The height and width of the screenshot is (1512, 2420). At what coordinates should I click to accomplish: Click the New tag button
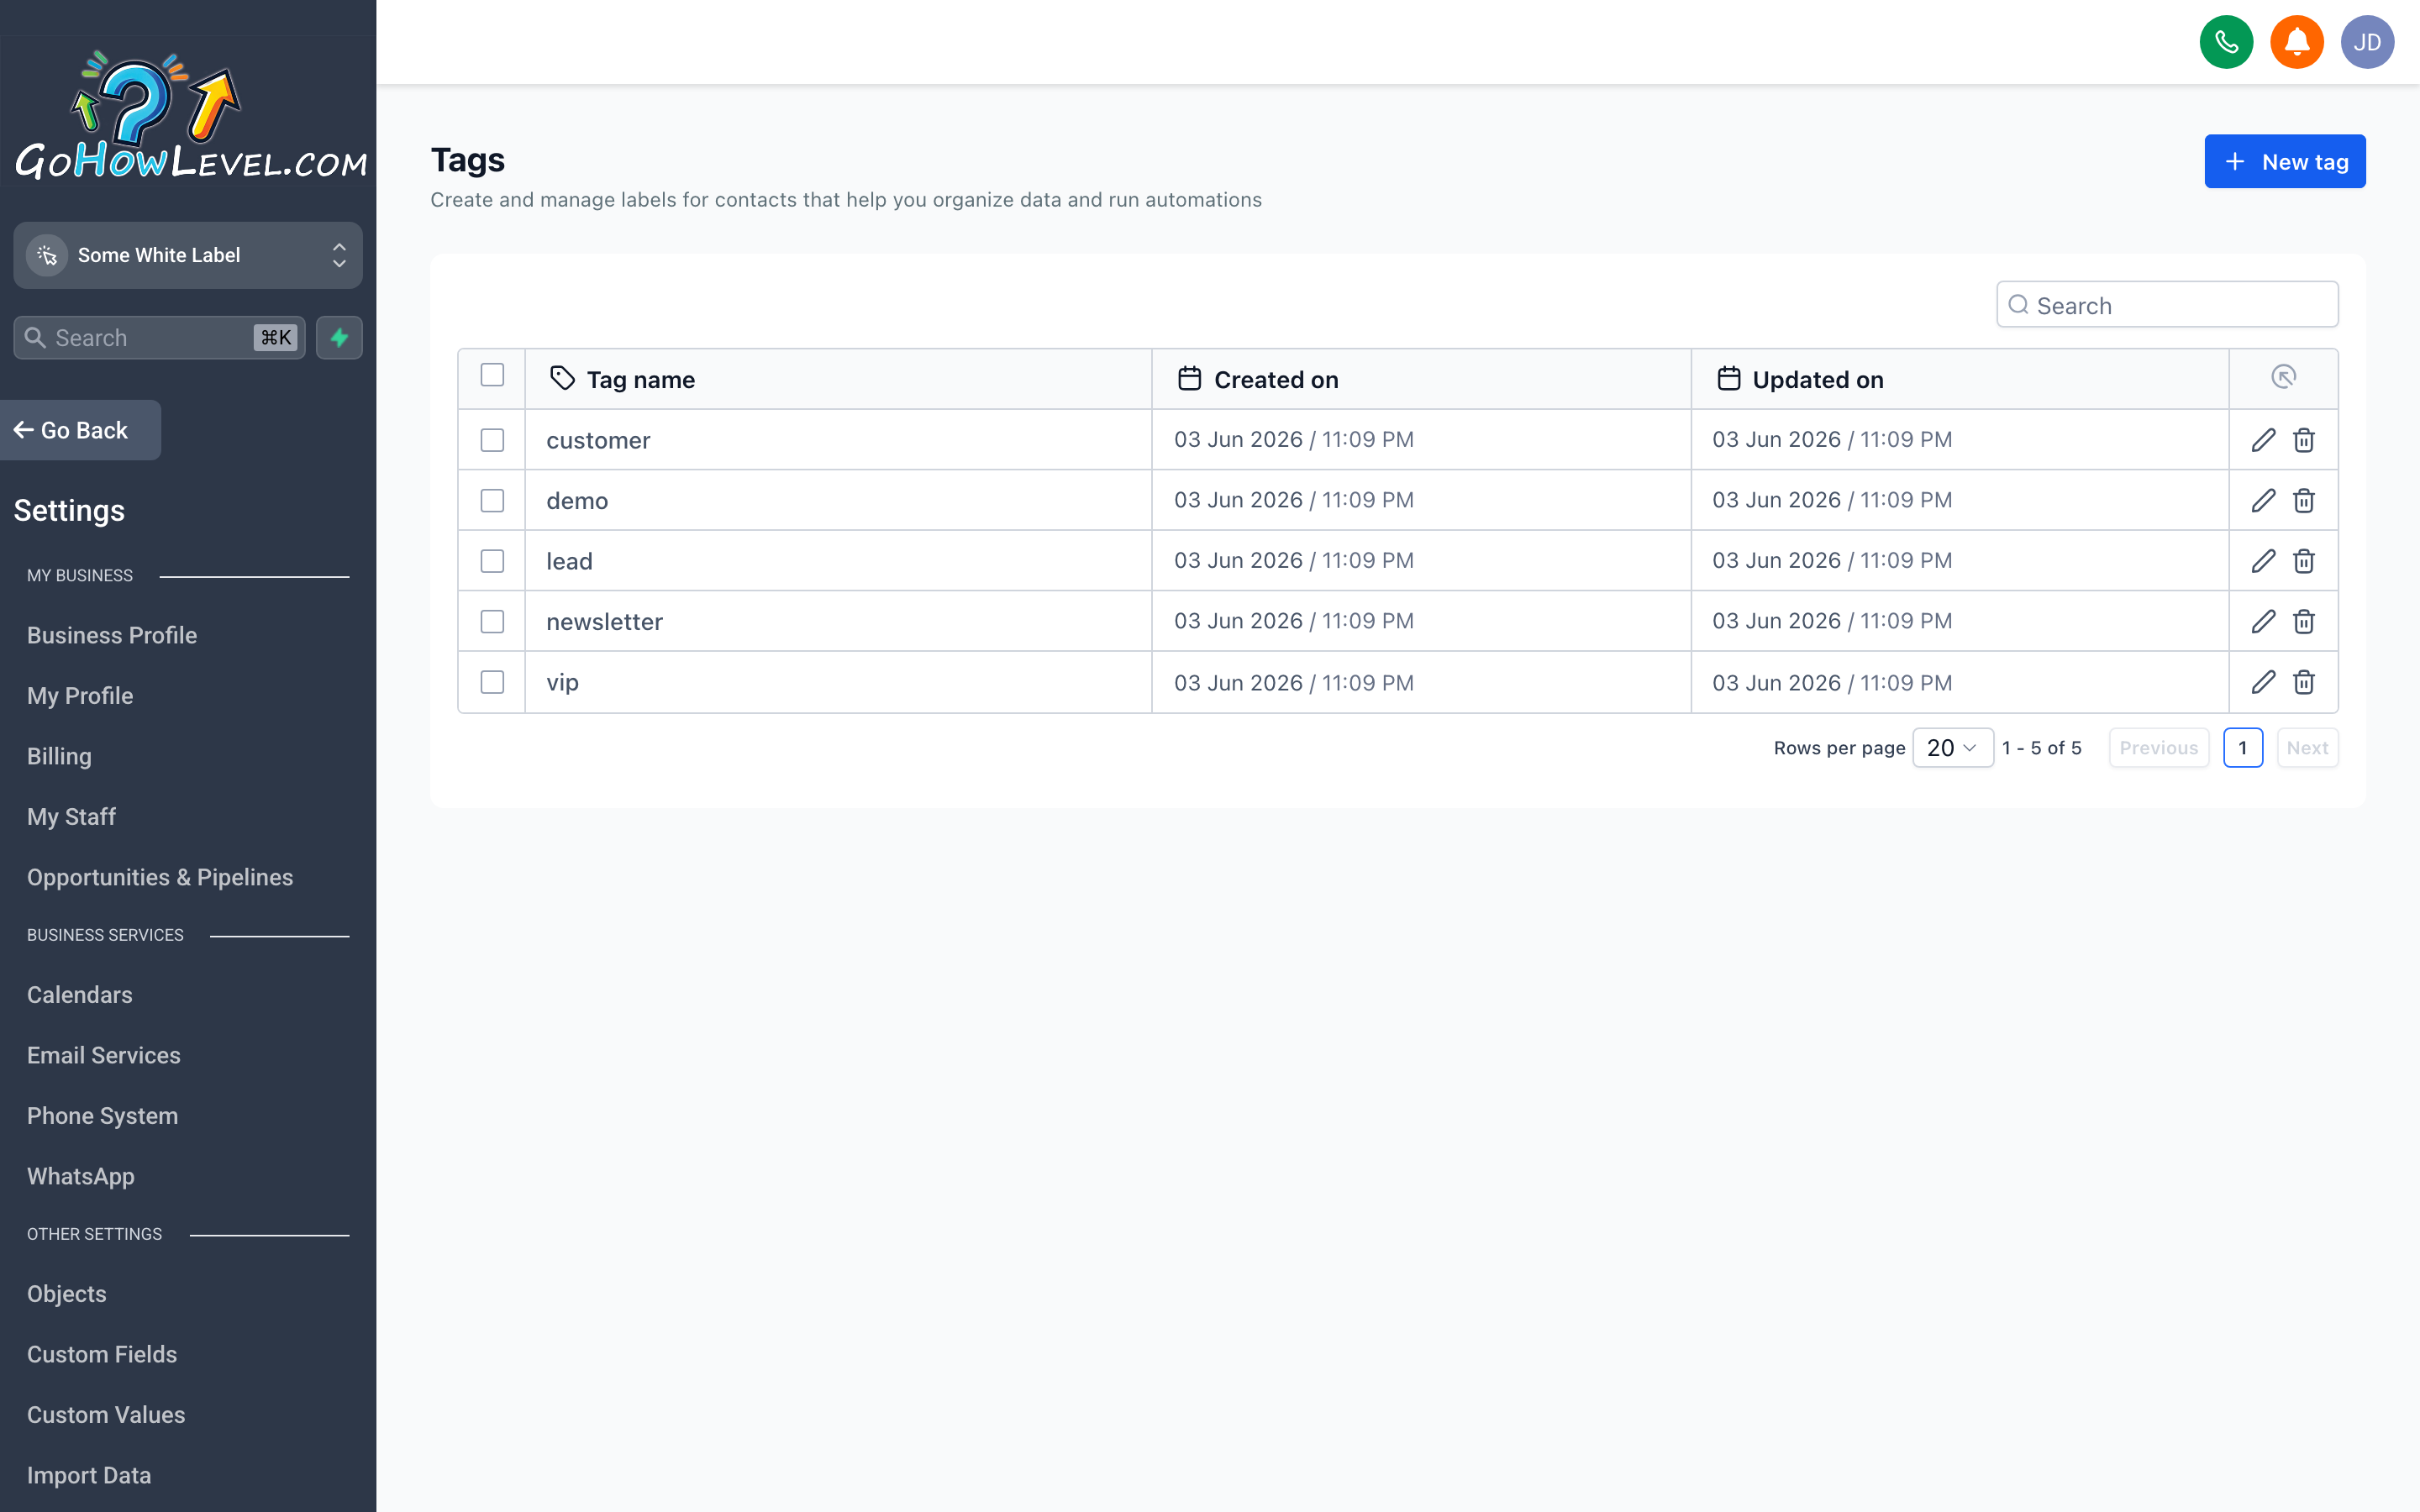[x=2284, y=161]
